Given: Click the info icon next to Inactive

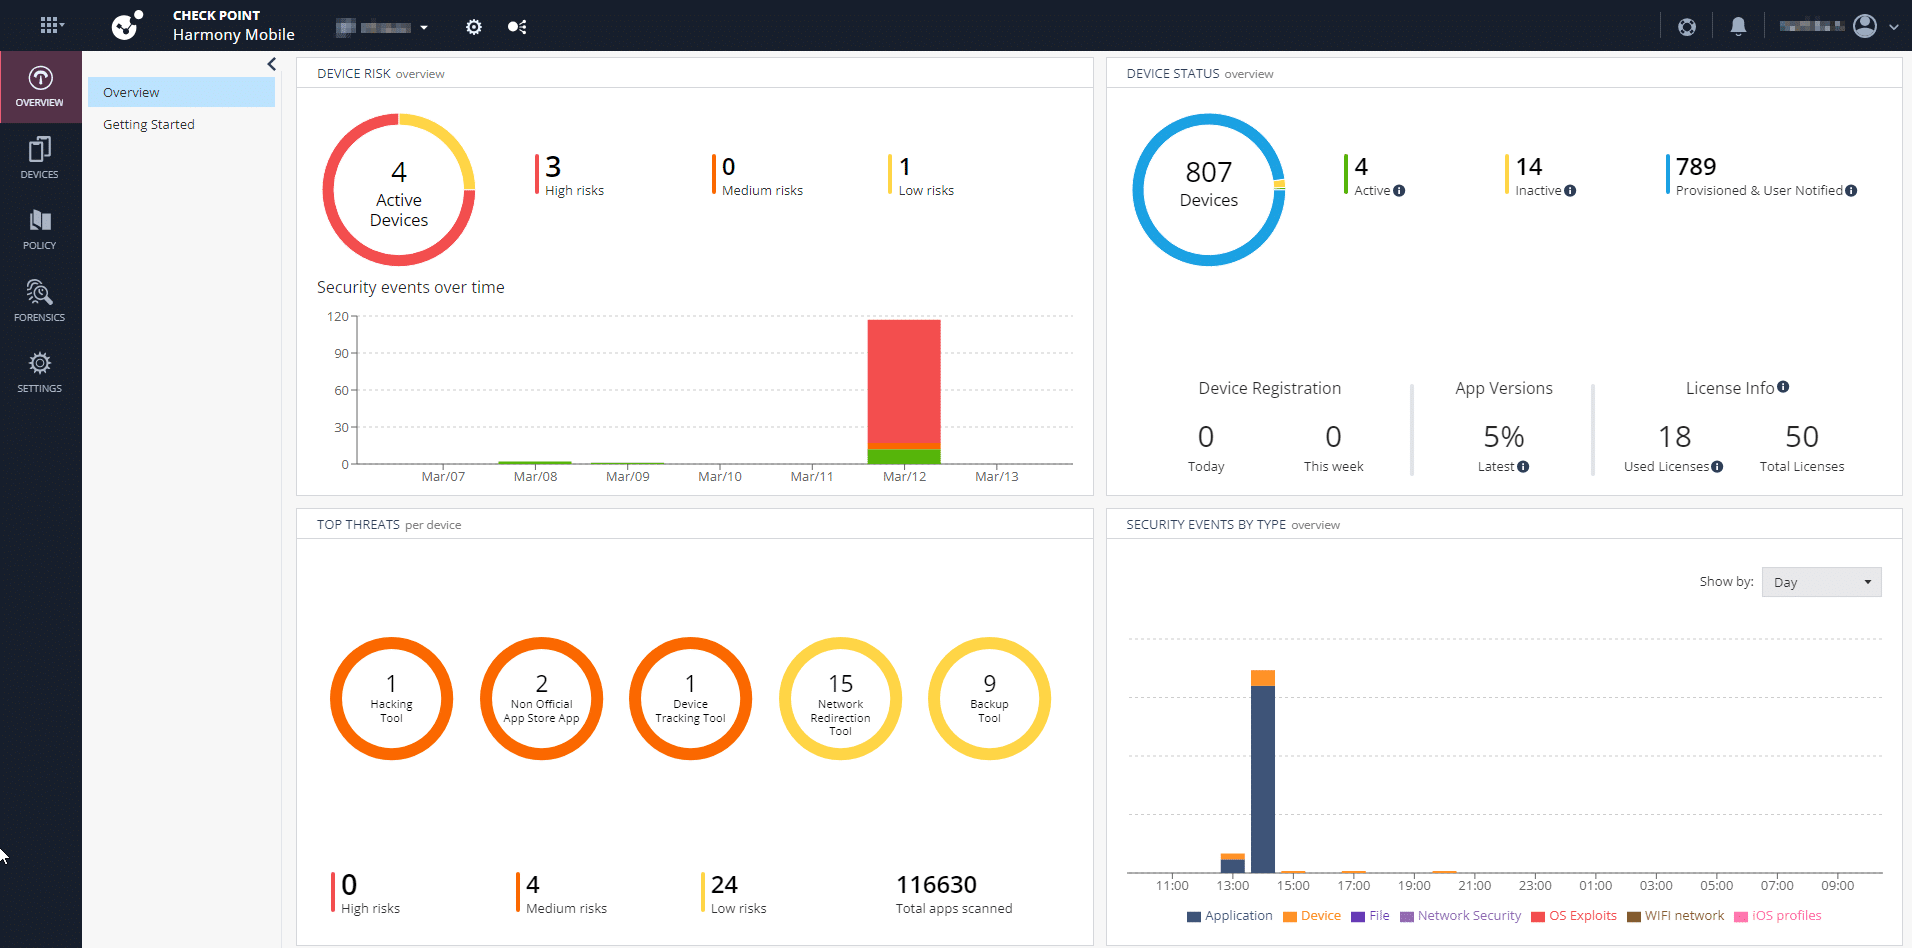Looking at the screenshot, I should 1570,191.
